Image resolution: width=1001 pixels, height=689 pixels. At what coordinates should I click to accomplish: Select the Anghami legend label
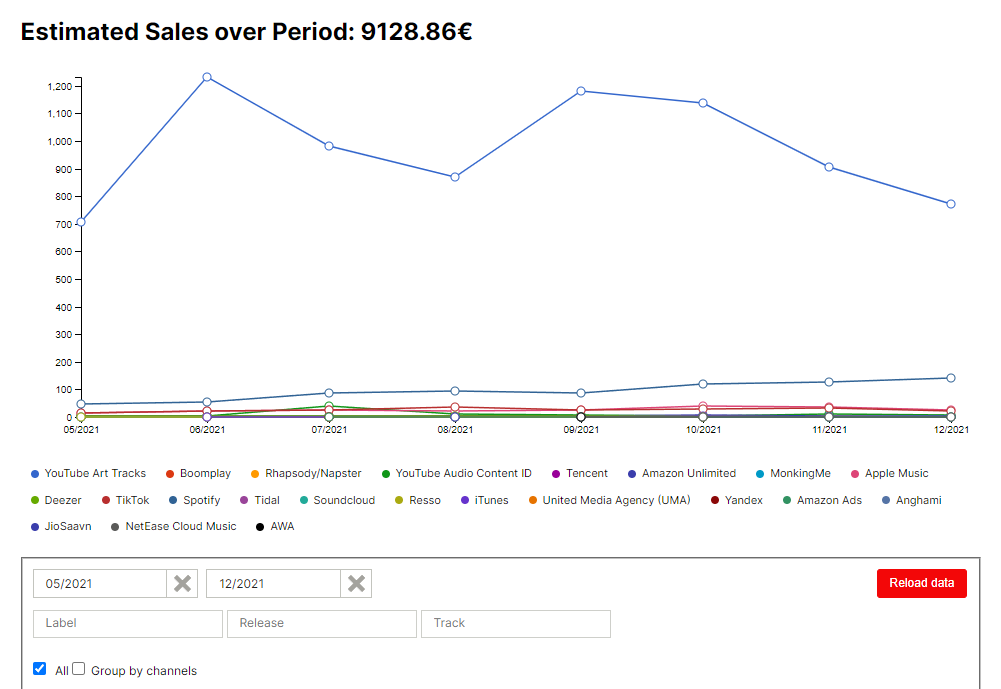(919, 500)
